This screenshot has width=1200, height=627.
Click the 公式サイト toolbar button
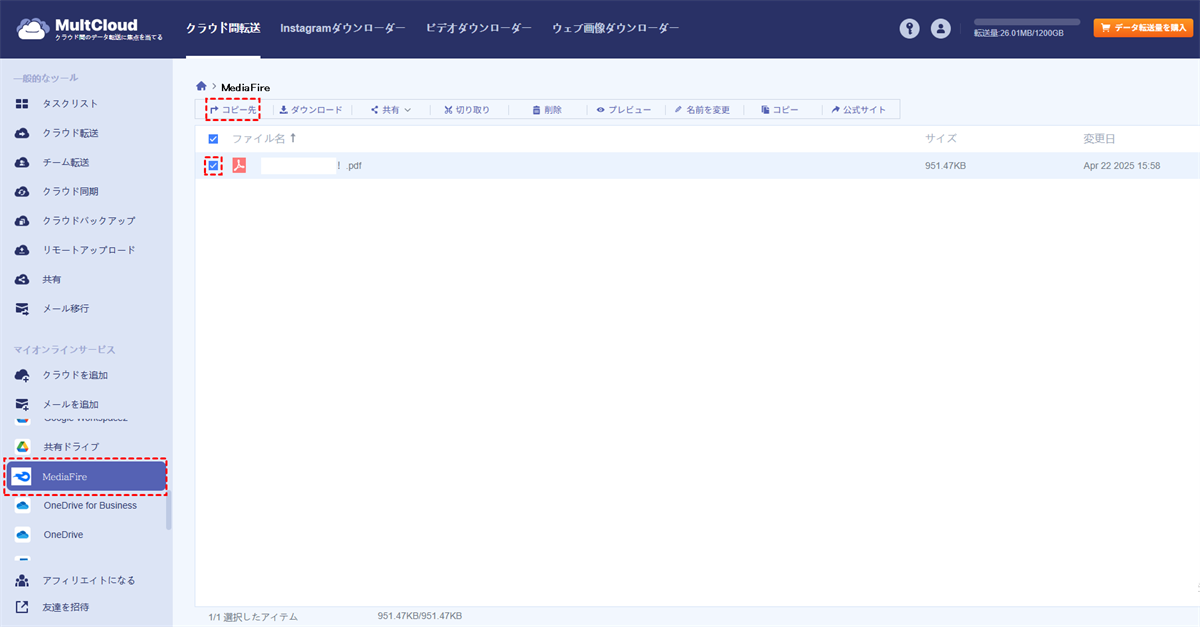(858, 110)
